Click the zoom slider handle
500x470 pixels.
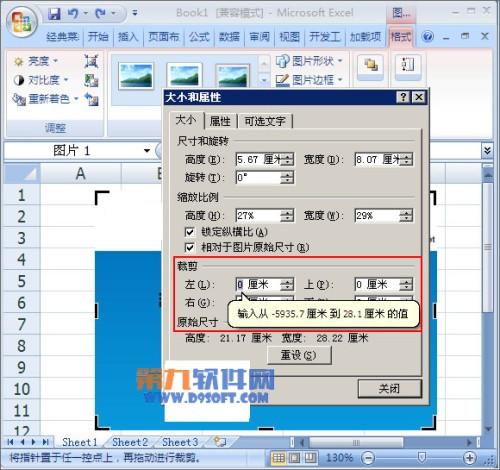pos(421,458)
